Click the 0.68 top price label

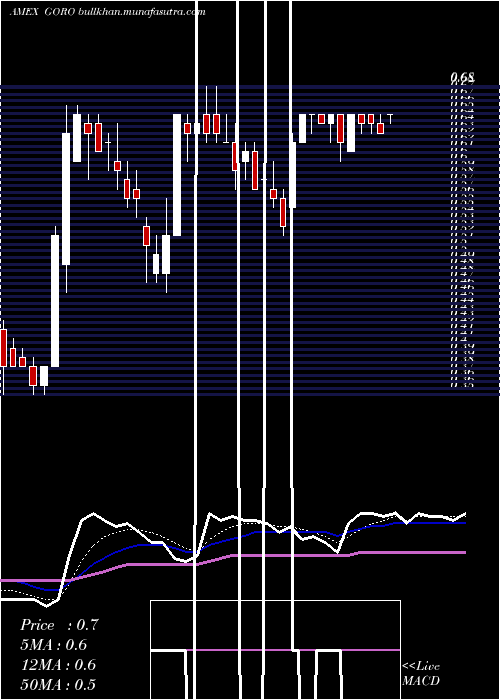coord(462,78)
